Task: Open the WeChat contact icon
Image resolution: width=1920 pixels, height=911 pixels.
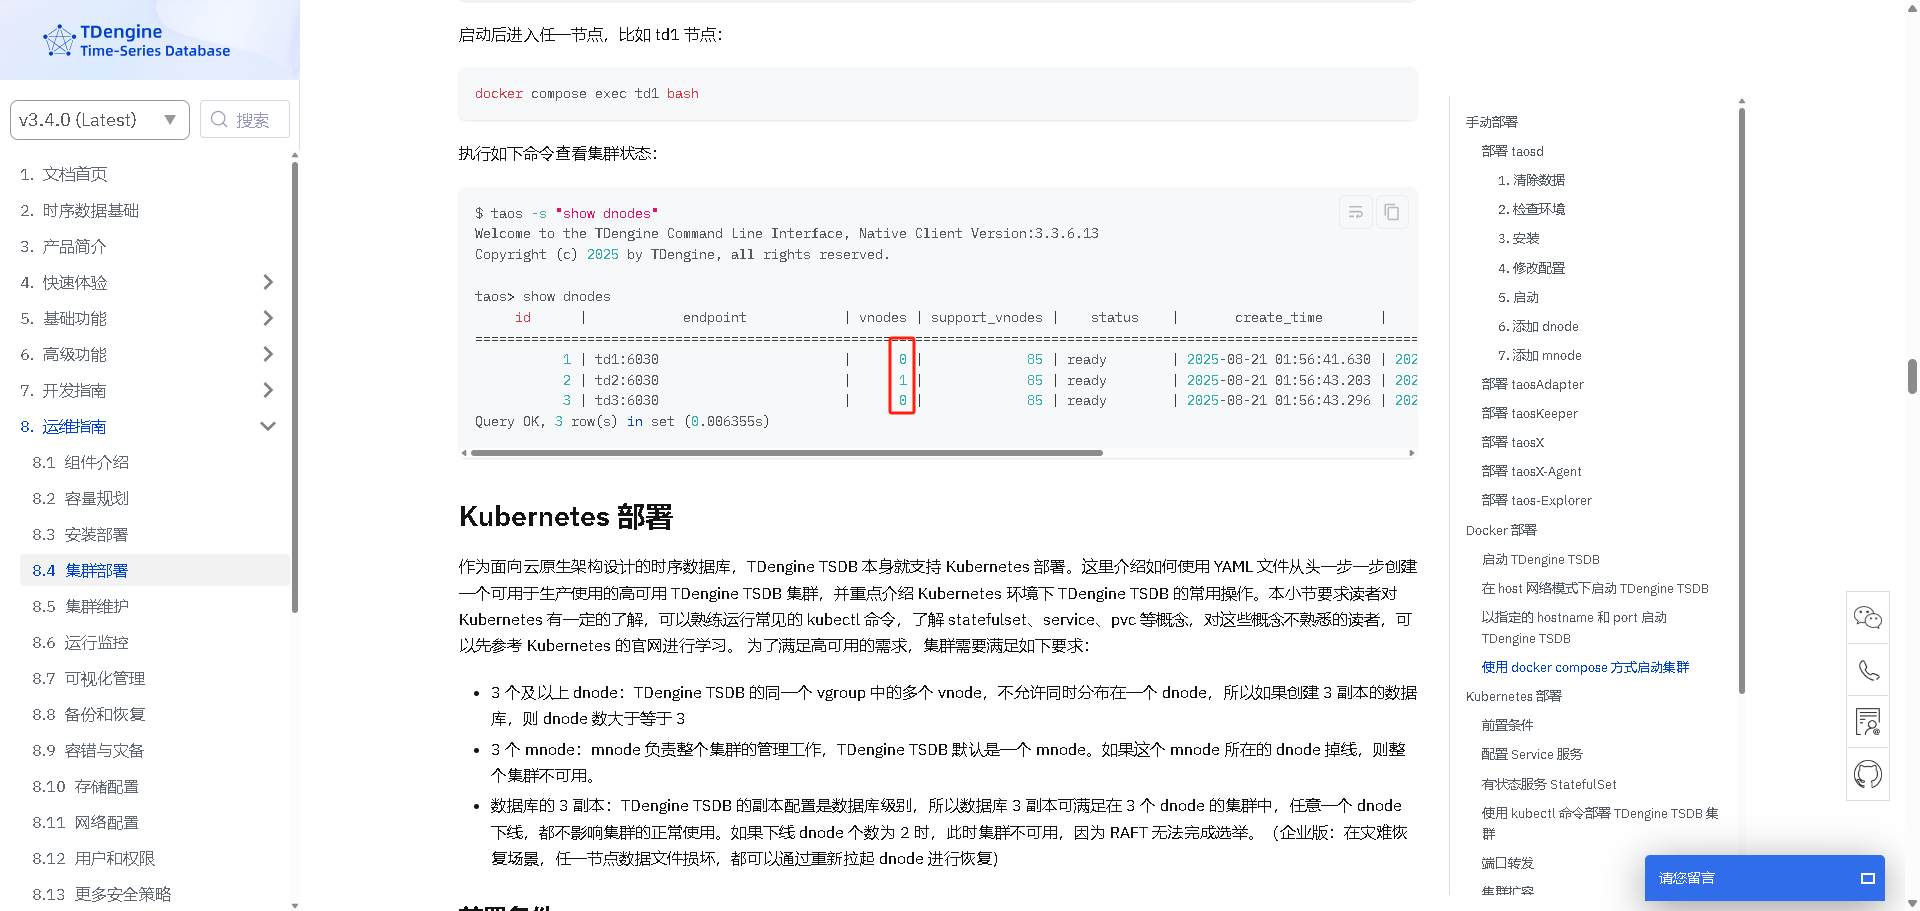Action: [x=1867, y=618]
